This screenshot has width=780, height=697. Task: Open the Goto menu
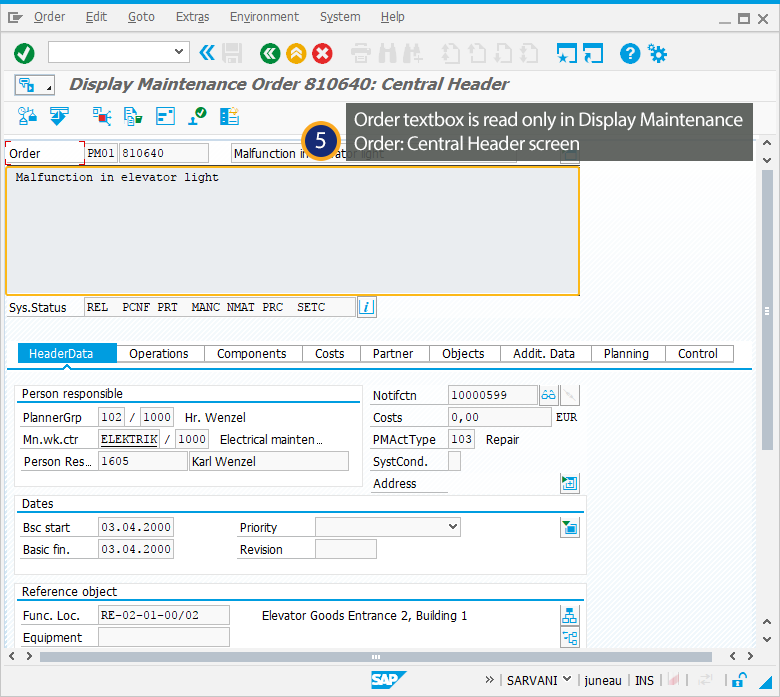(x=141, y=17)
